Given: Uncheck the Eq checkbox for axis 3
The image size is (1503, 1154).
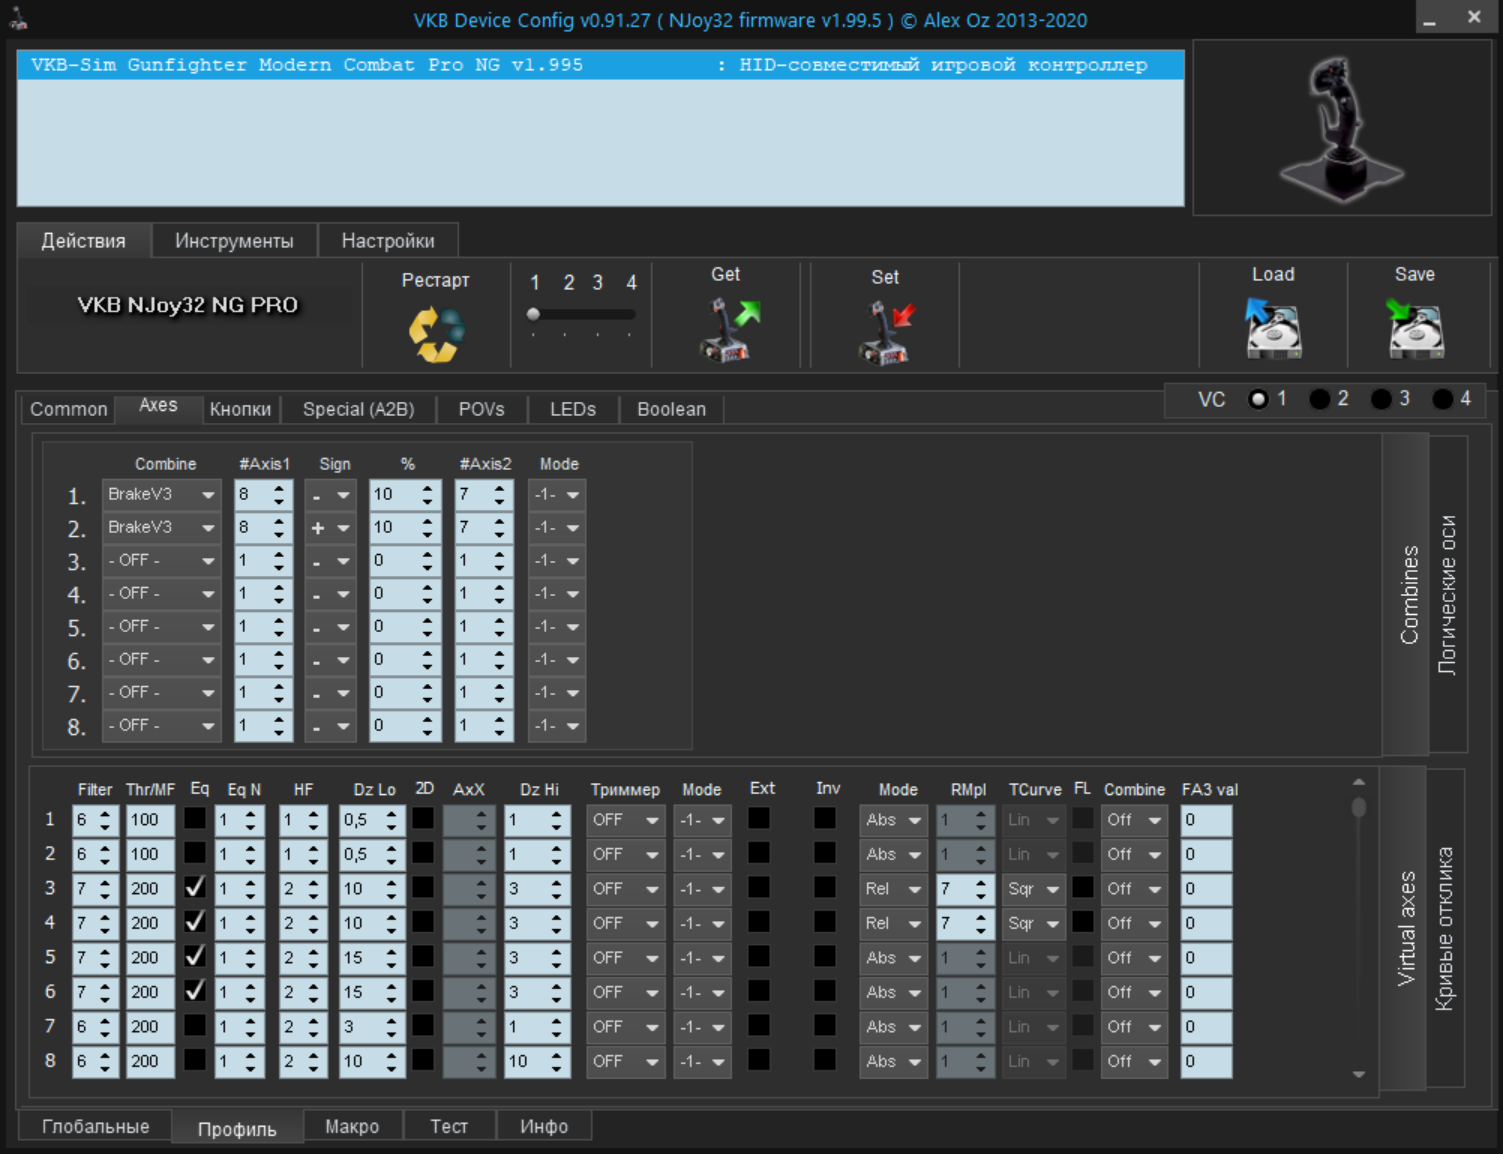Looking at the screenshot, I should [x=195, y=887].
